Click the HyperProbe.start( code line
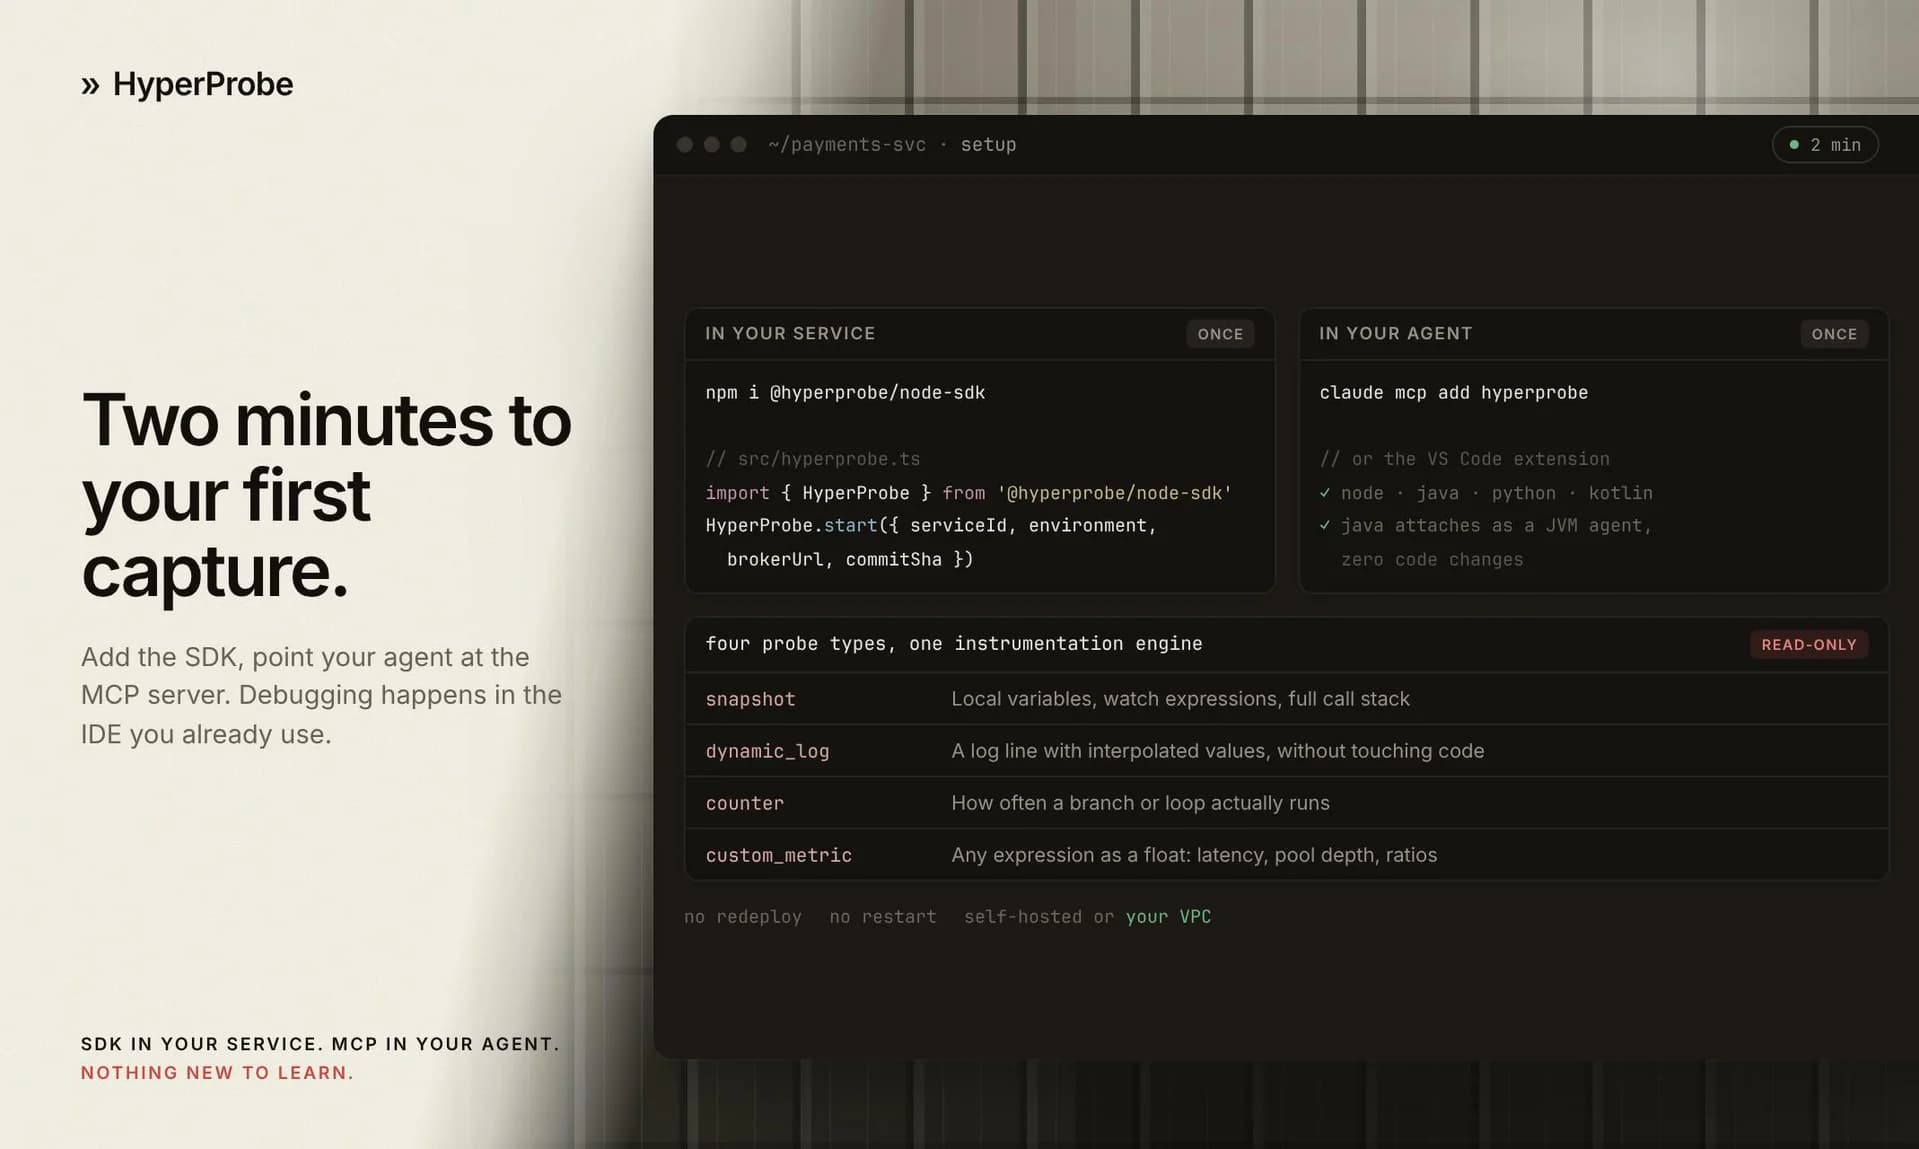 tap(931, 526)
